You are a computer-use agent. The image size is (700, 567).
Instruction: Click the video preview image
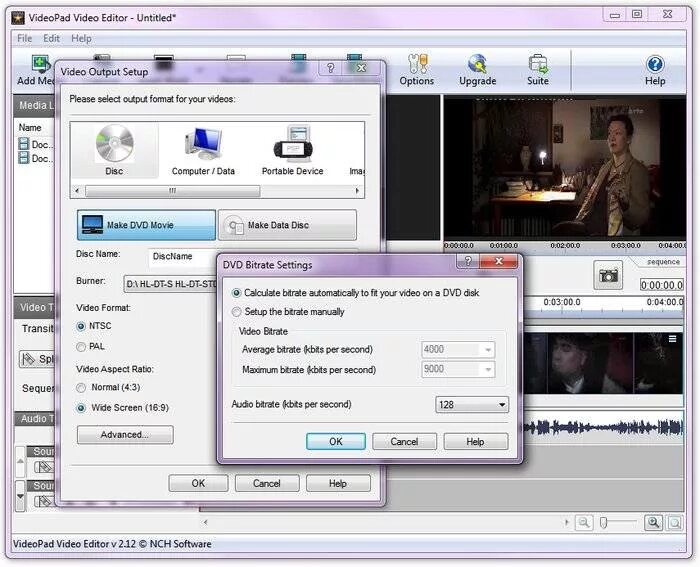tap(565, 168)
